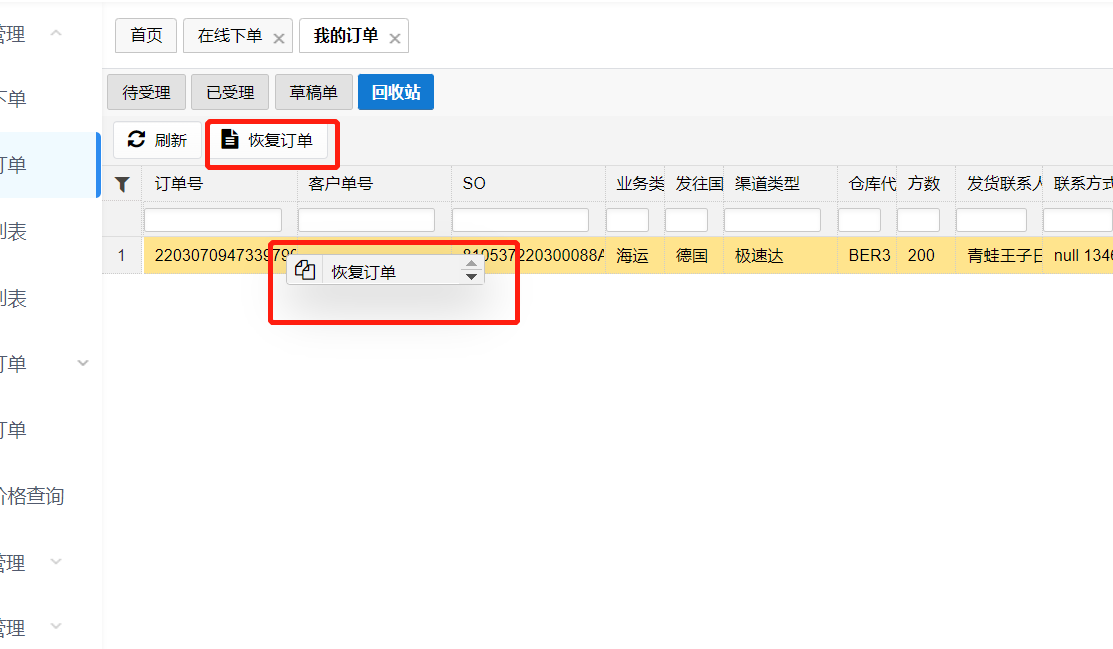The width and height of the screenshot is (1113, 649).
Task: Click the 200 cell in 方数 column
Action: [x=925, y=256]
